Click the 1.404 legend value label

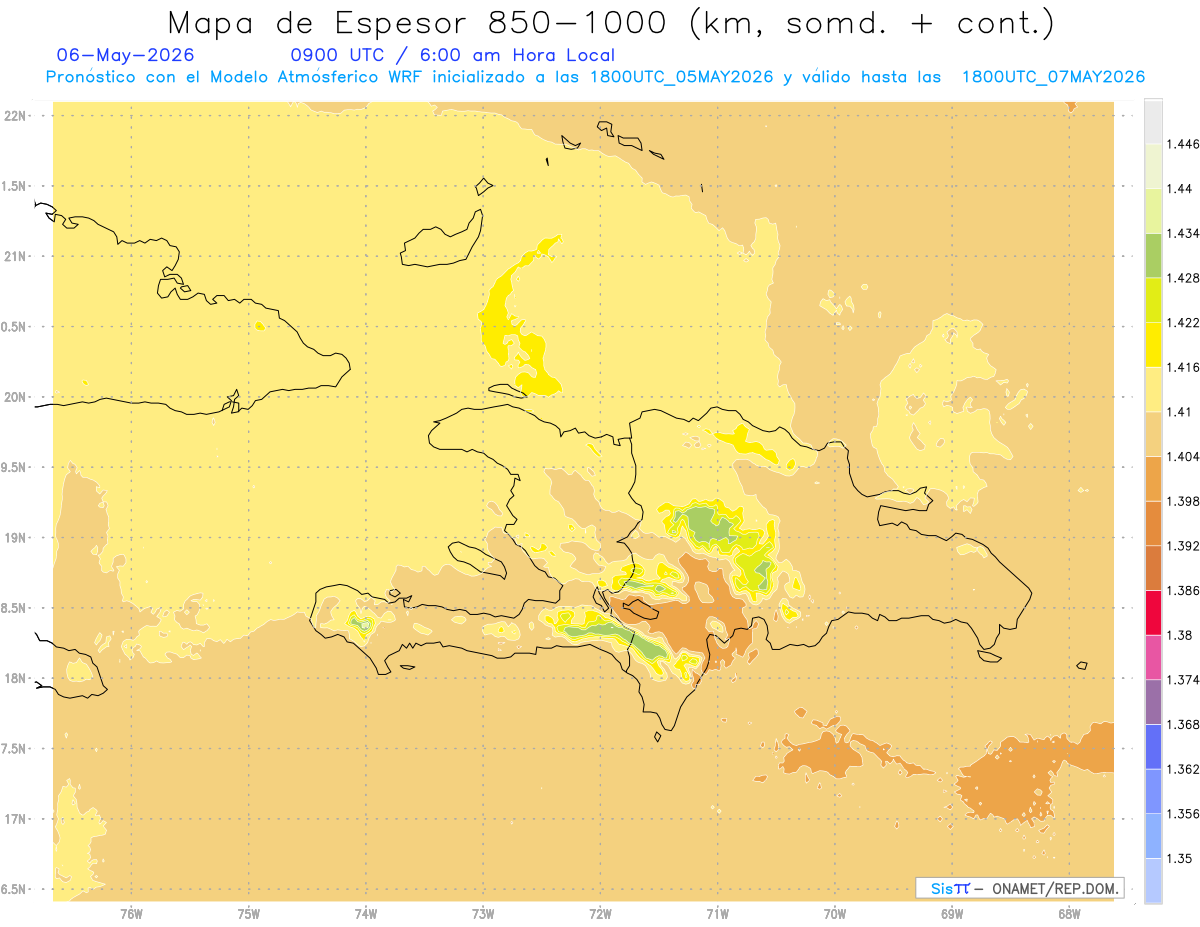tap(1185, 456)
